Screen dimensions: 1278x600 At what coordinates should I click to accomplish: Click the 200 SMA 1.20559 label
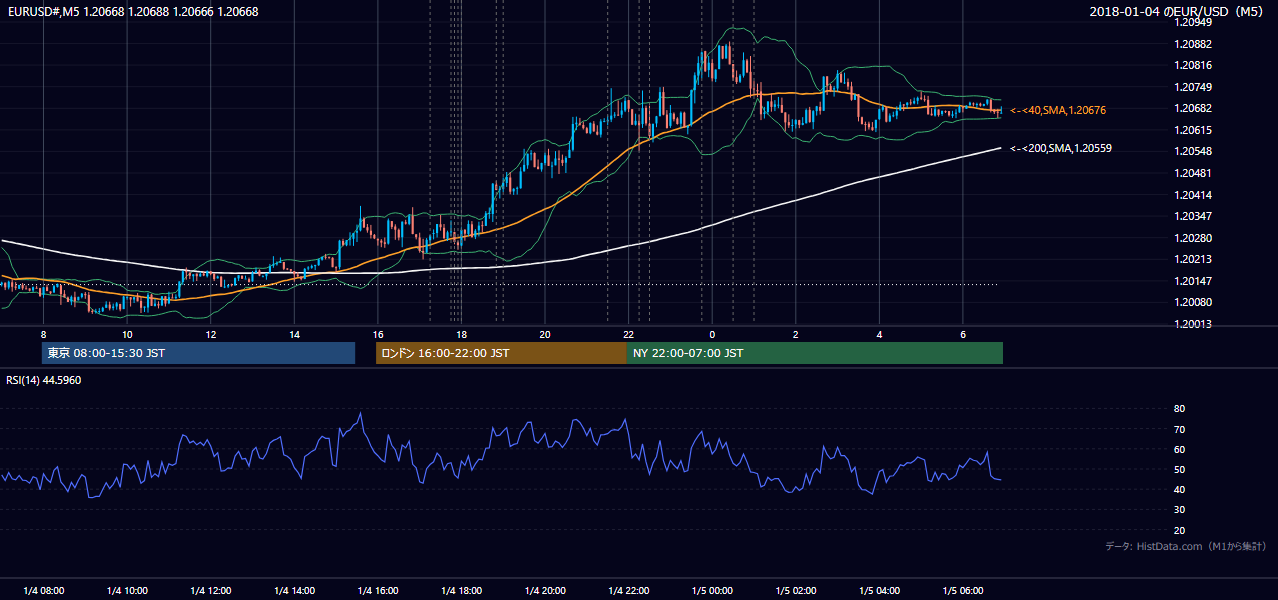1061,148
